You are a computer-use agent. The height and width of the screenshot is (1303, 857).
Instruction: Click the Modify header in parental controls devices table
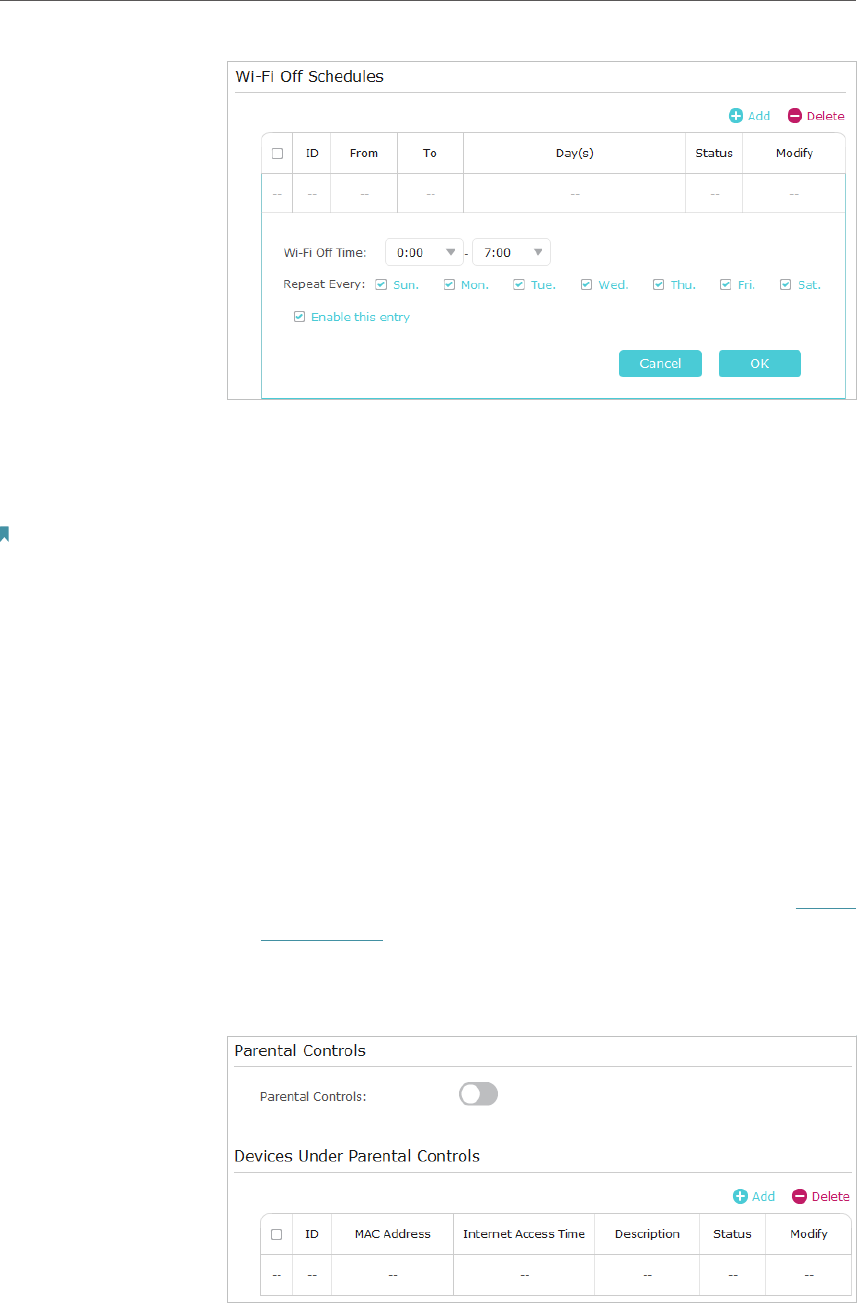[x=809, y=1234]
